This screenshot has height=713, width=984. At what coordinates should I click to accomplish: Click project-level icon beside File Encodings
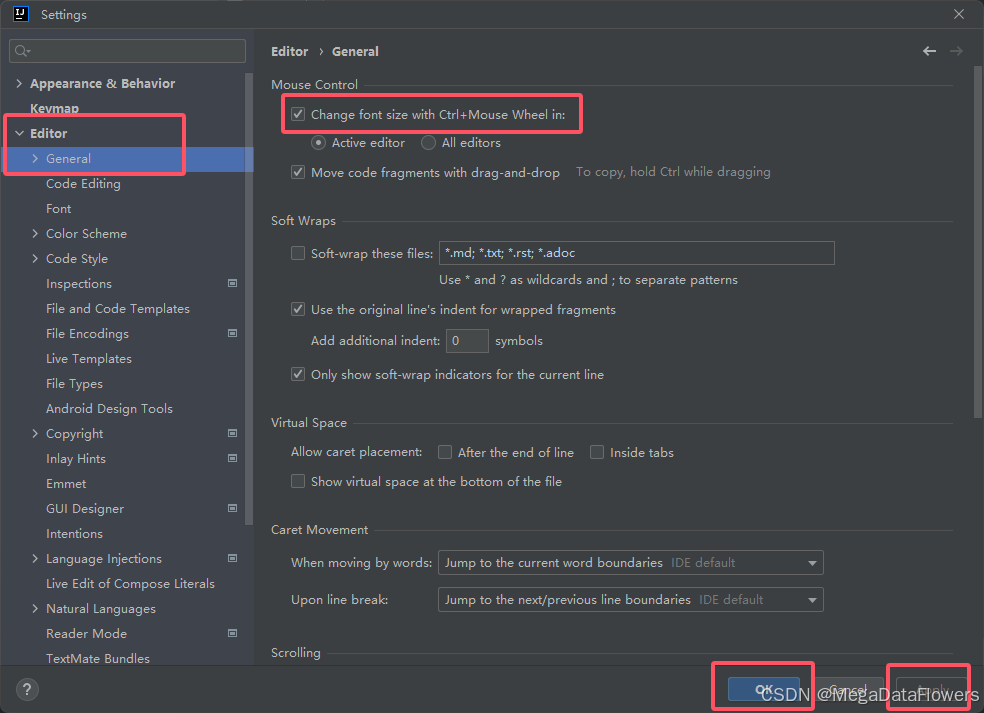[x=232, y=333]
